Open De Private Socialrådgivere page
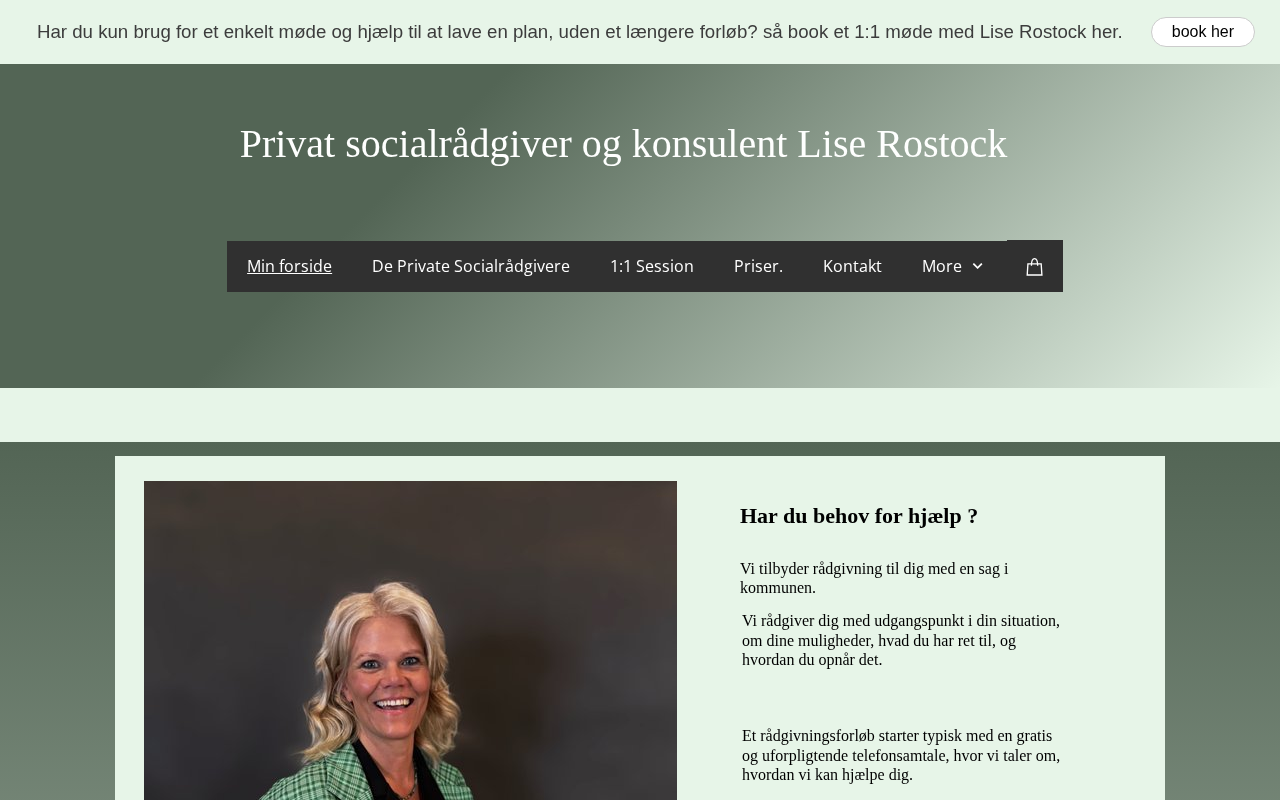The image size is (1280, 800). pyautogui.click(x=471, y=266)
